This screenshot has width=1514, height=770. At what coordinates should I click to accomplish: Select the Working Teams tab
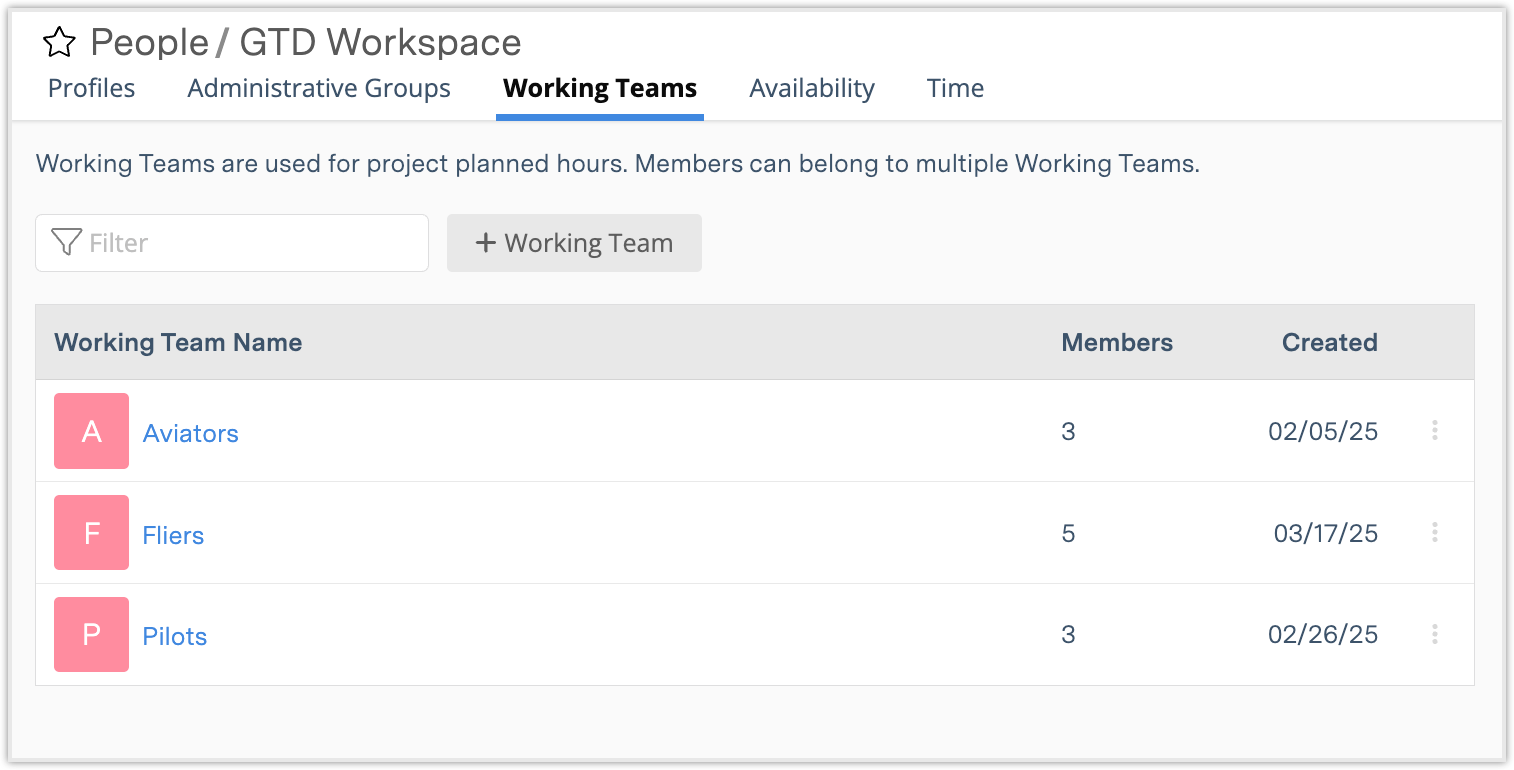tap(599, 88)
